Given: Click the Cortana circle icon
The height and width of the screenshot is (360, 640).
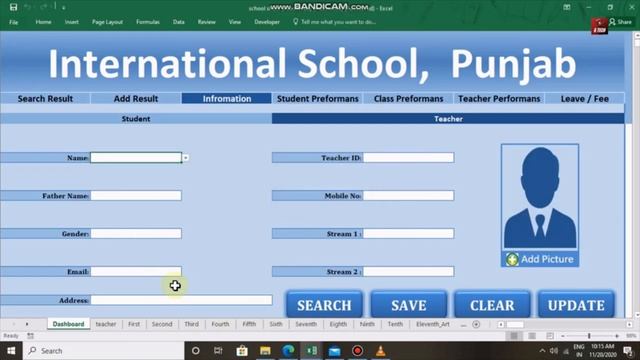Looking at the screenshot, I should (x=196, y=351).
